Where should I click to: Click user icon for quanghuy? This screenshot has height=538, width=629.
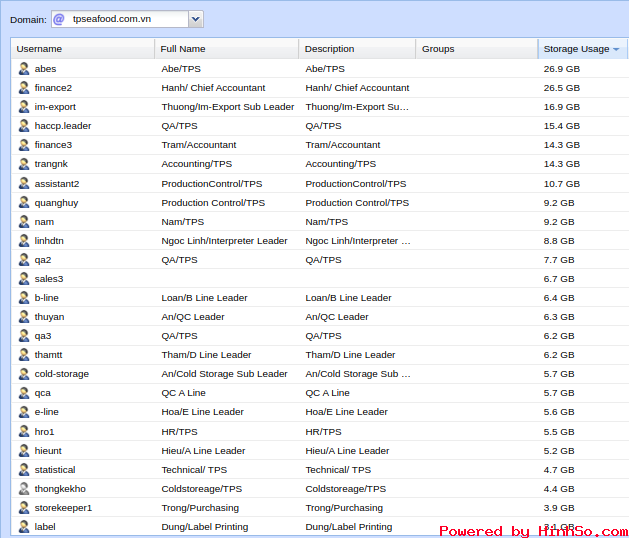point(24,203)
